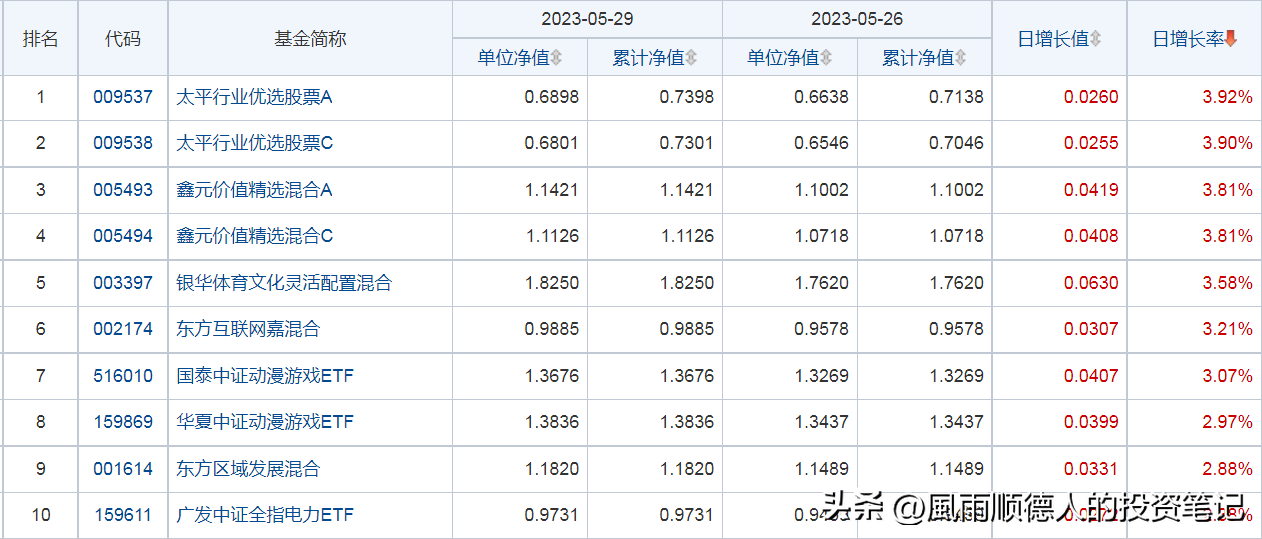Open 东方互联网嘉混合 fund page
This screenshot has height=539, width=1262.
[248, 329]
